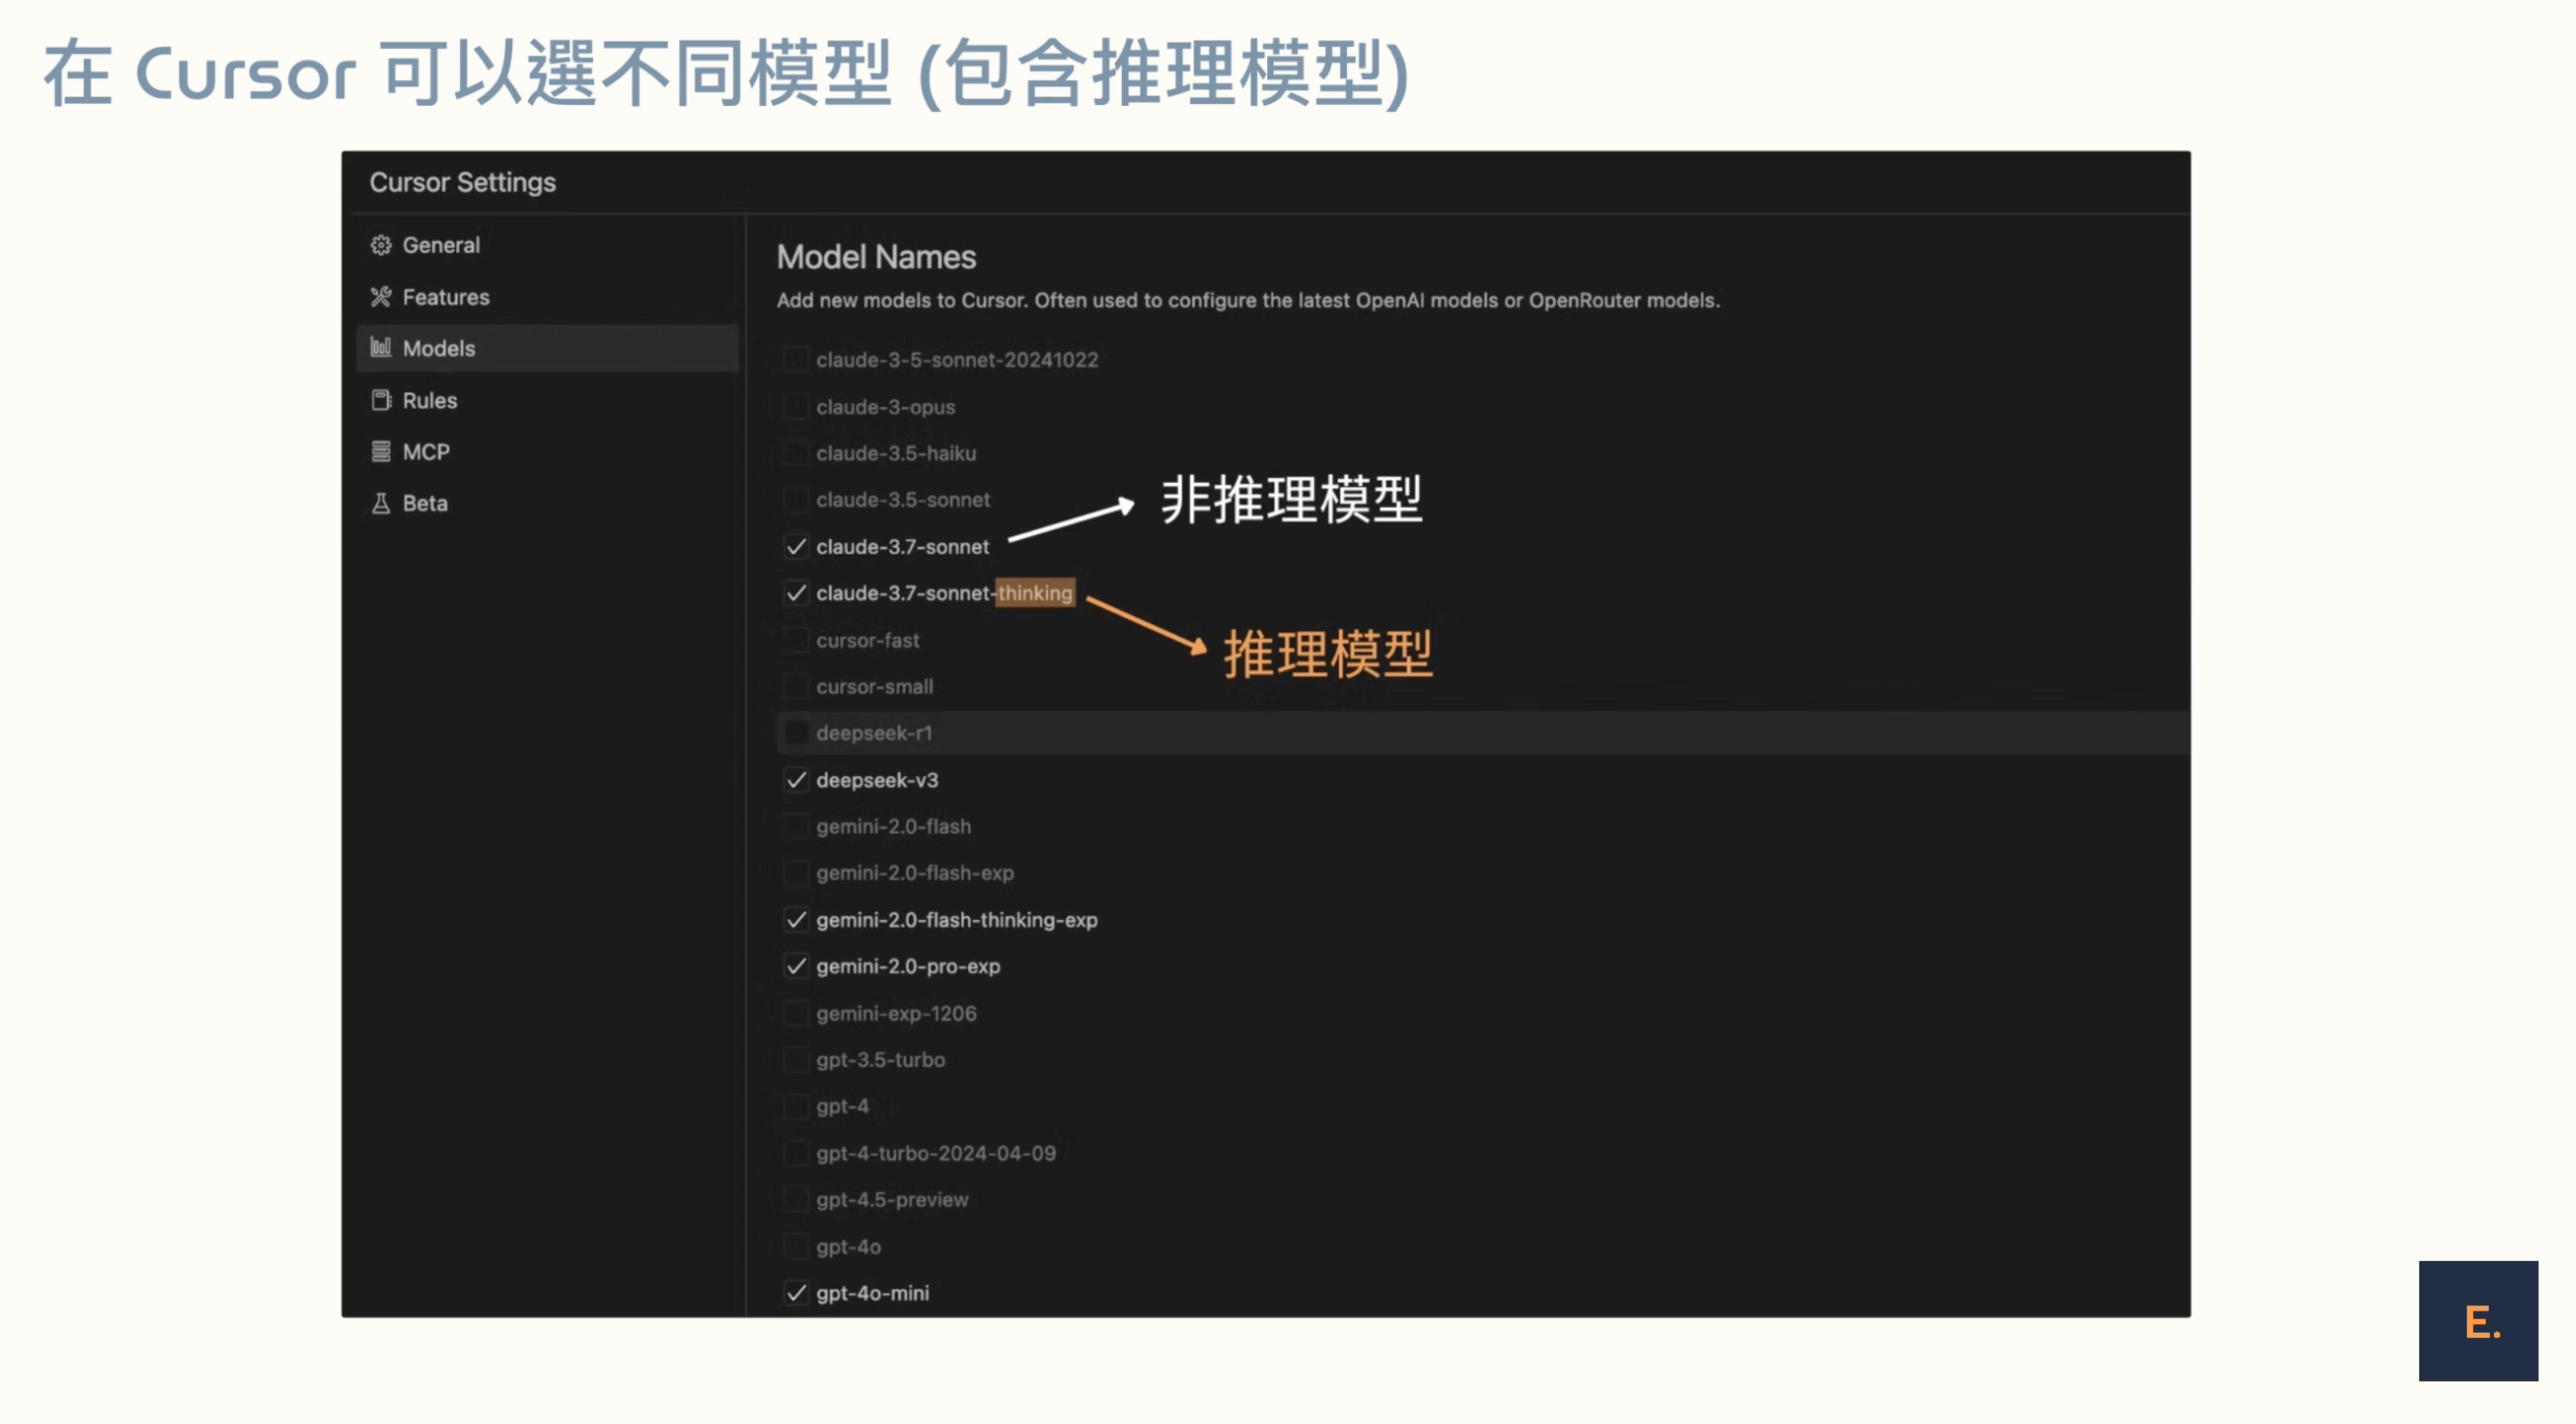
Task: Enable the gemini-2.0-flash model checkbox
Action: [x=796, y=827]
